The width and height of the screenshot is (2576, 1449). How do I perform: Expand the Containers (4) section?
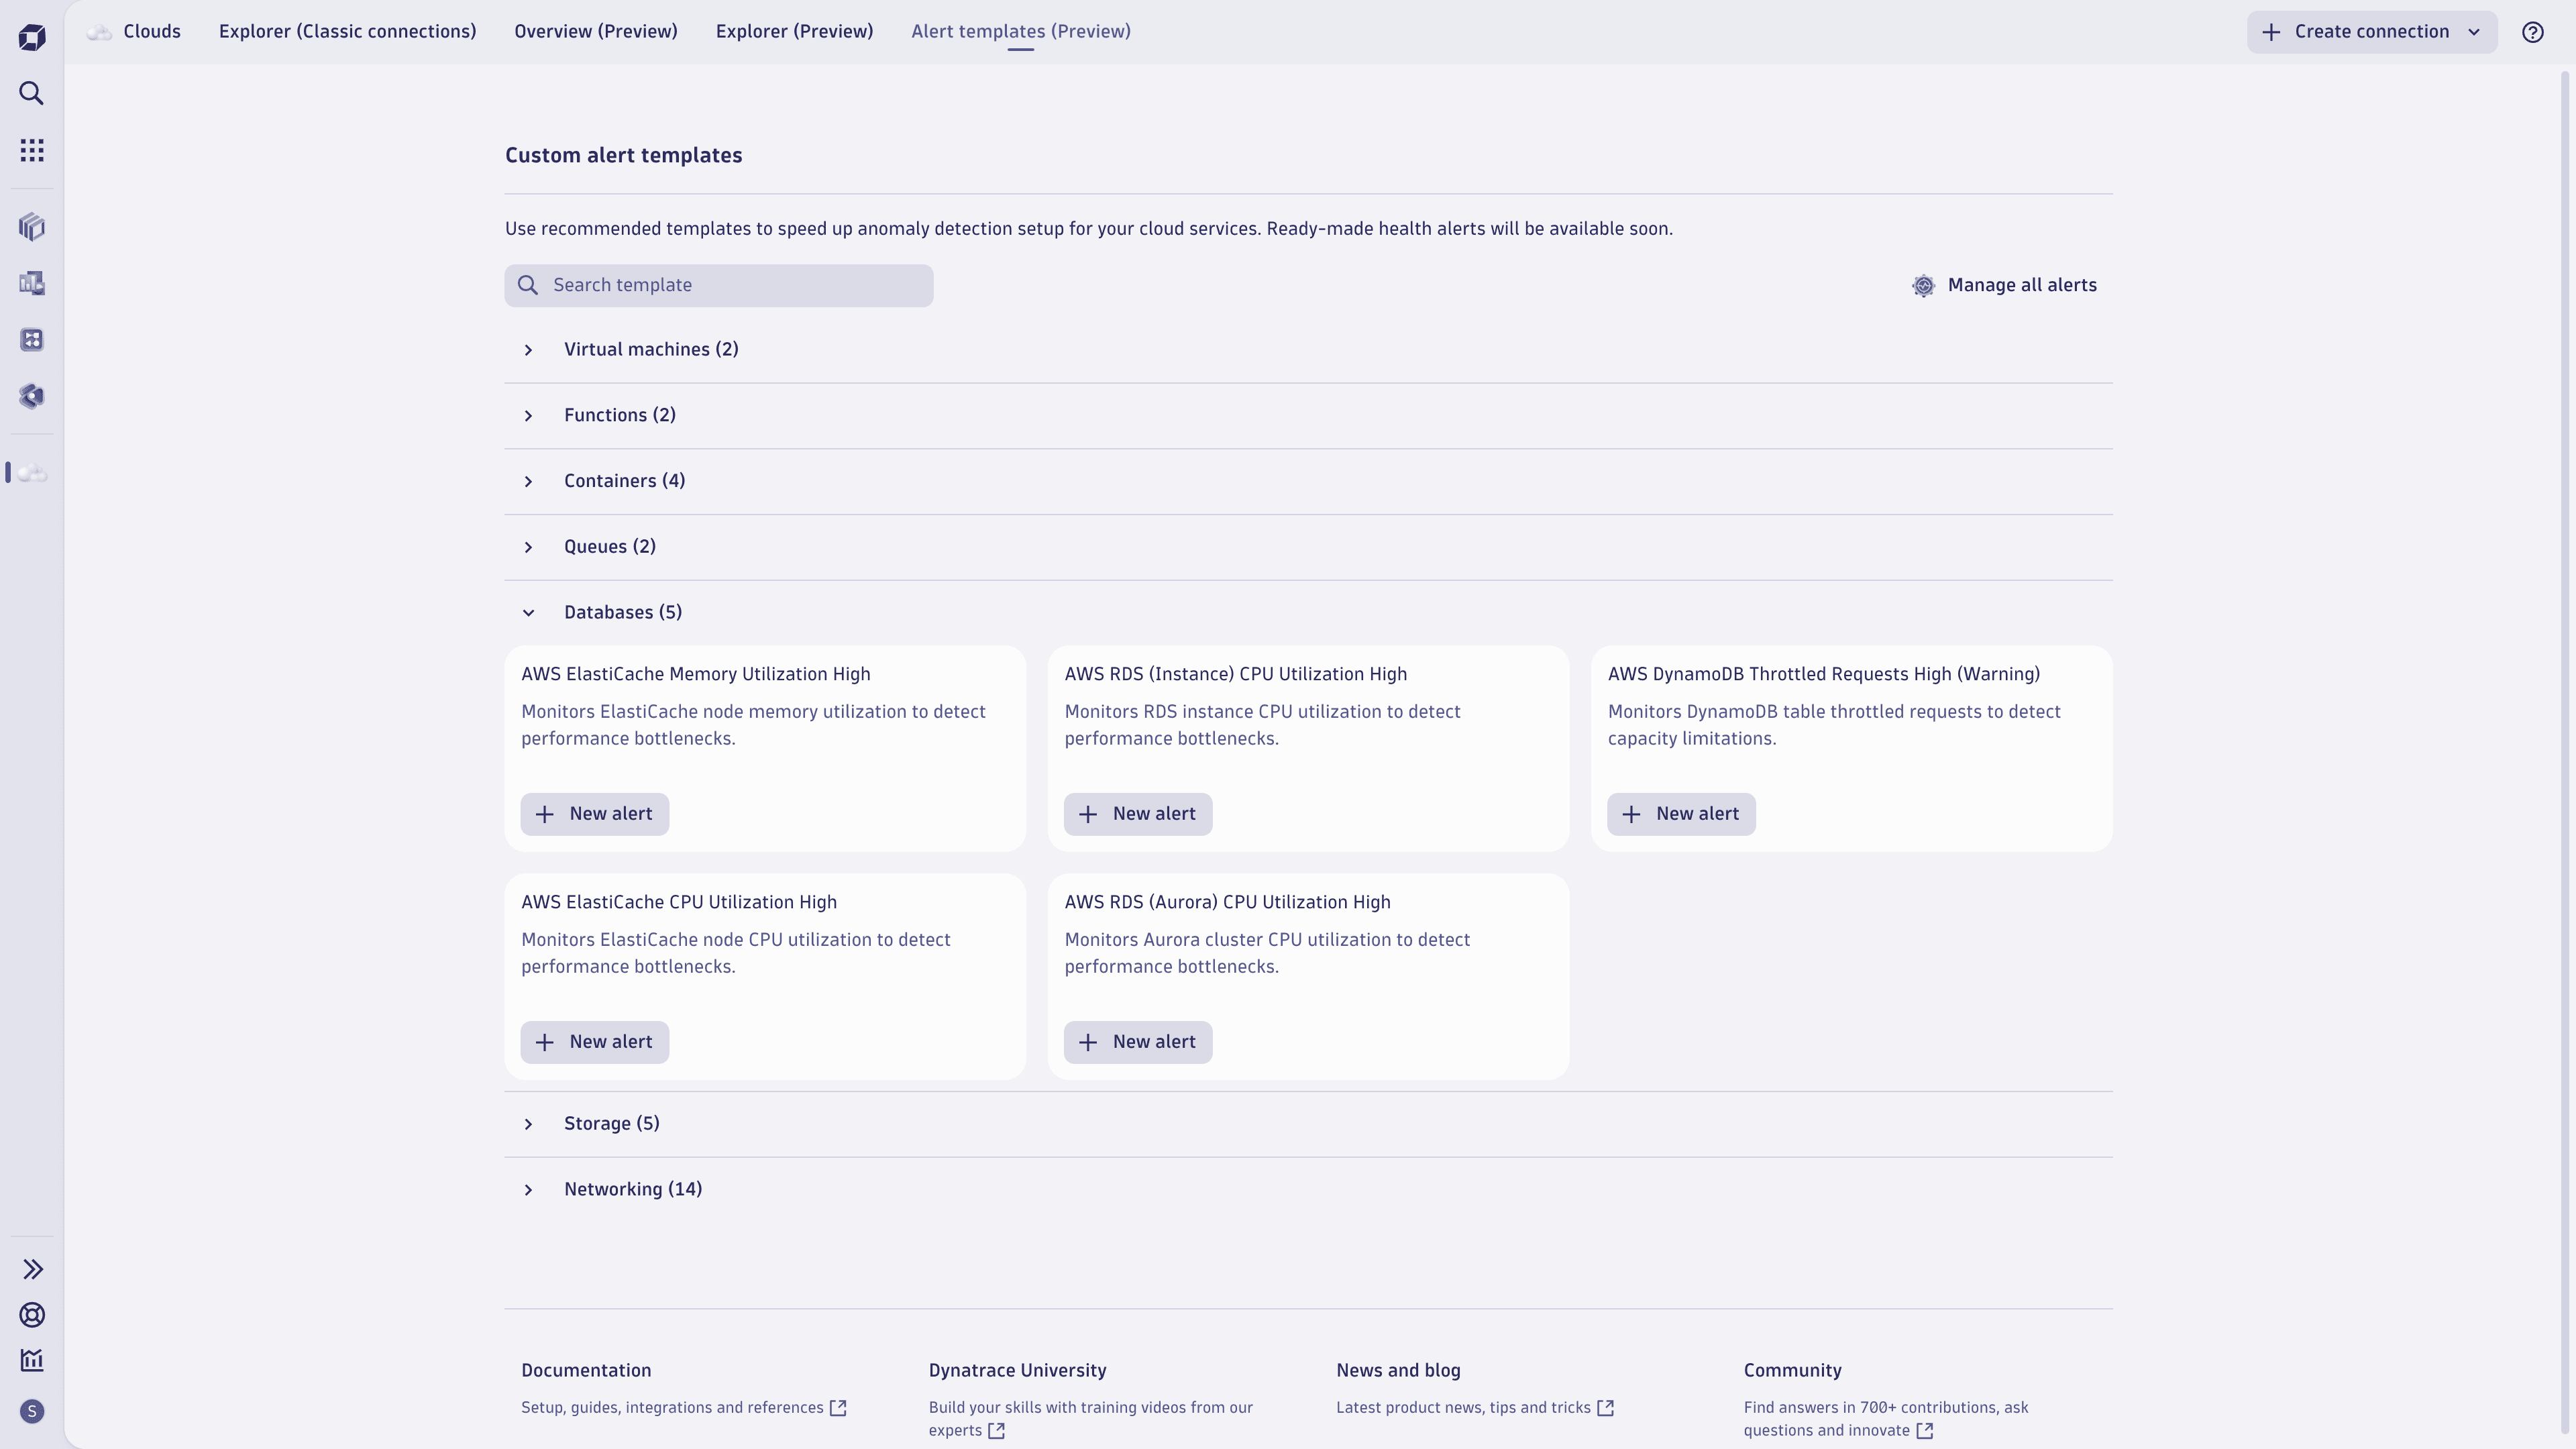[1308, 481]
